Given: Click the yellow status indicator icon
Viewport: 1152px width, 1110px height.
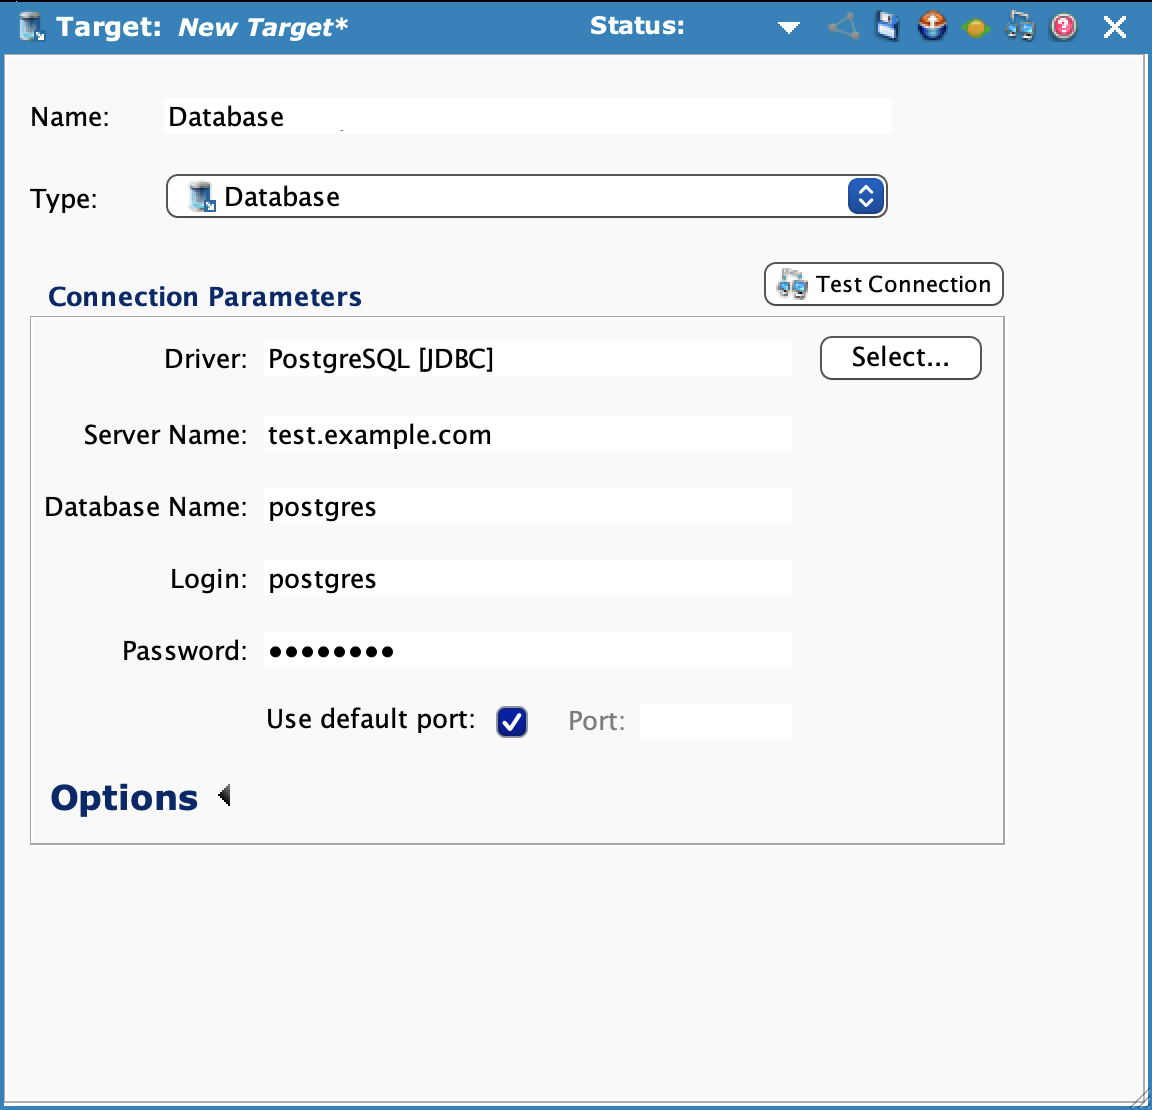Looking at the screenshot, I should 977,27.
